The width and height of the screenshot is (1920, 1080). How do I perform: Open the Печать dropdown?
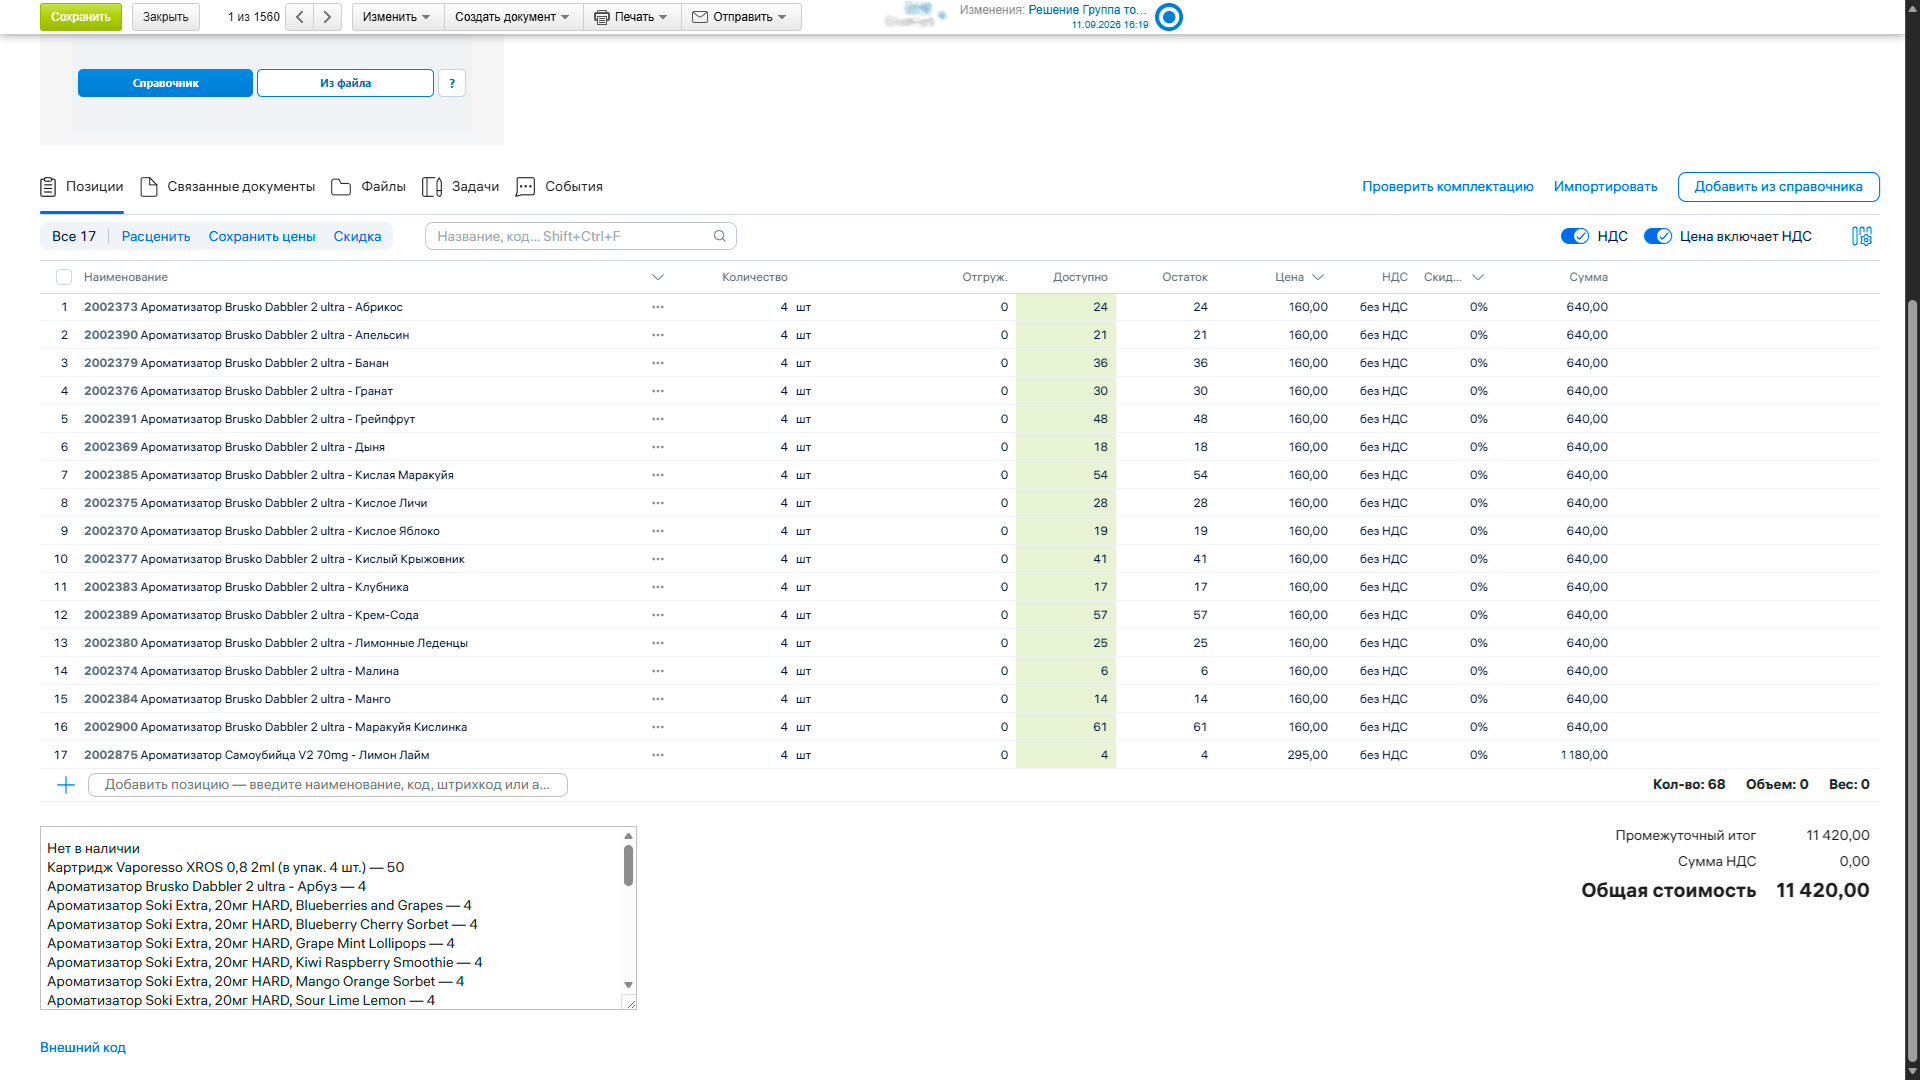631,17
